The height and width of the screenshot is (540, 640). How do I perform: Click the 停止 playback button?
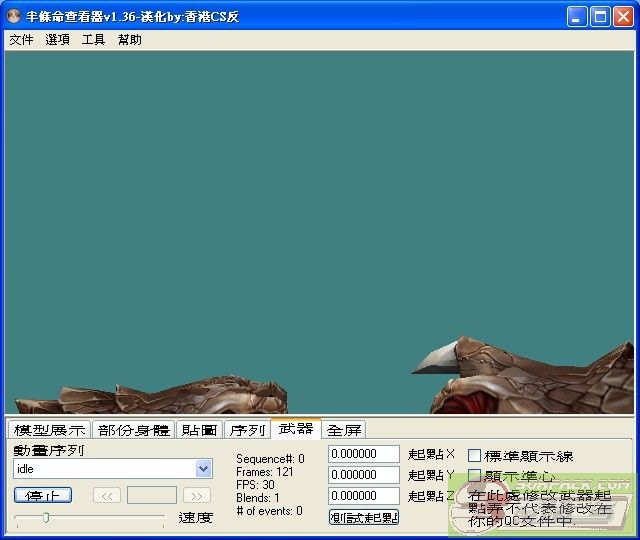(43, 495)
